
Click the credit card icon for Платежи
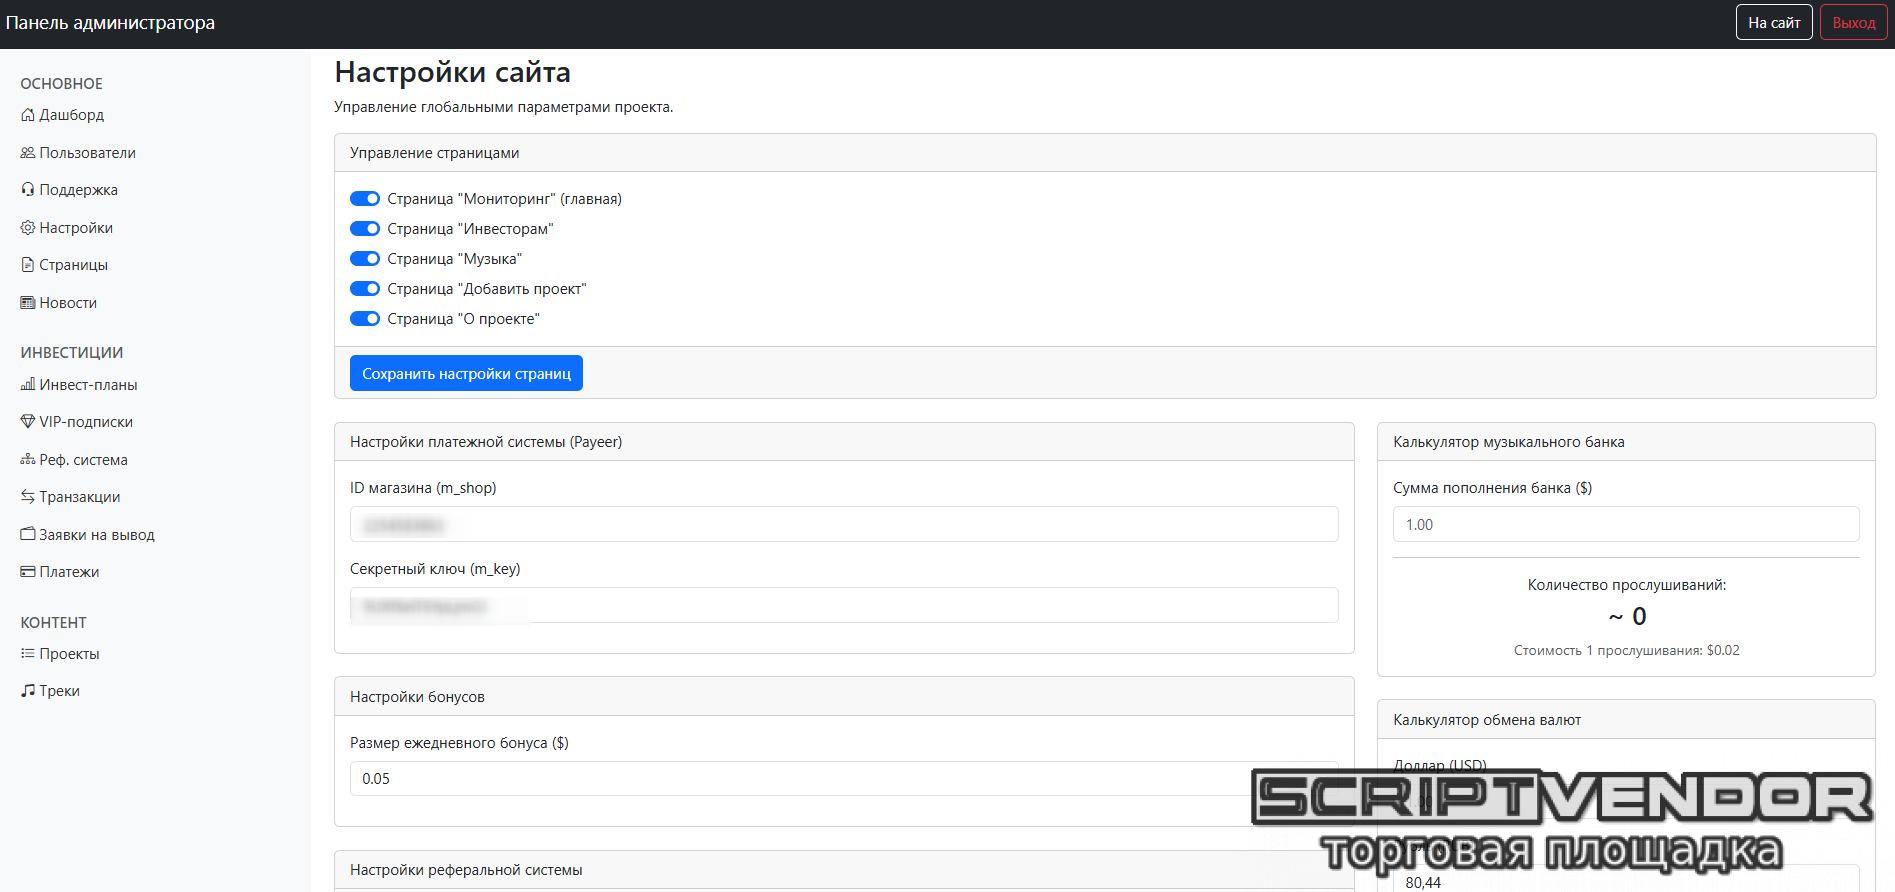pos(28,572)
